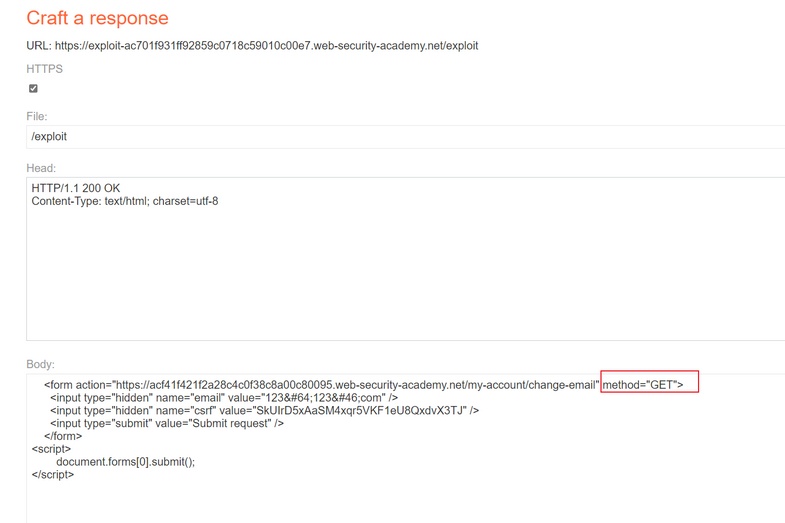Click the 'Head:' label
This screenshot has height=523, width=785.
click(x=41, y=168)
